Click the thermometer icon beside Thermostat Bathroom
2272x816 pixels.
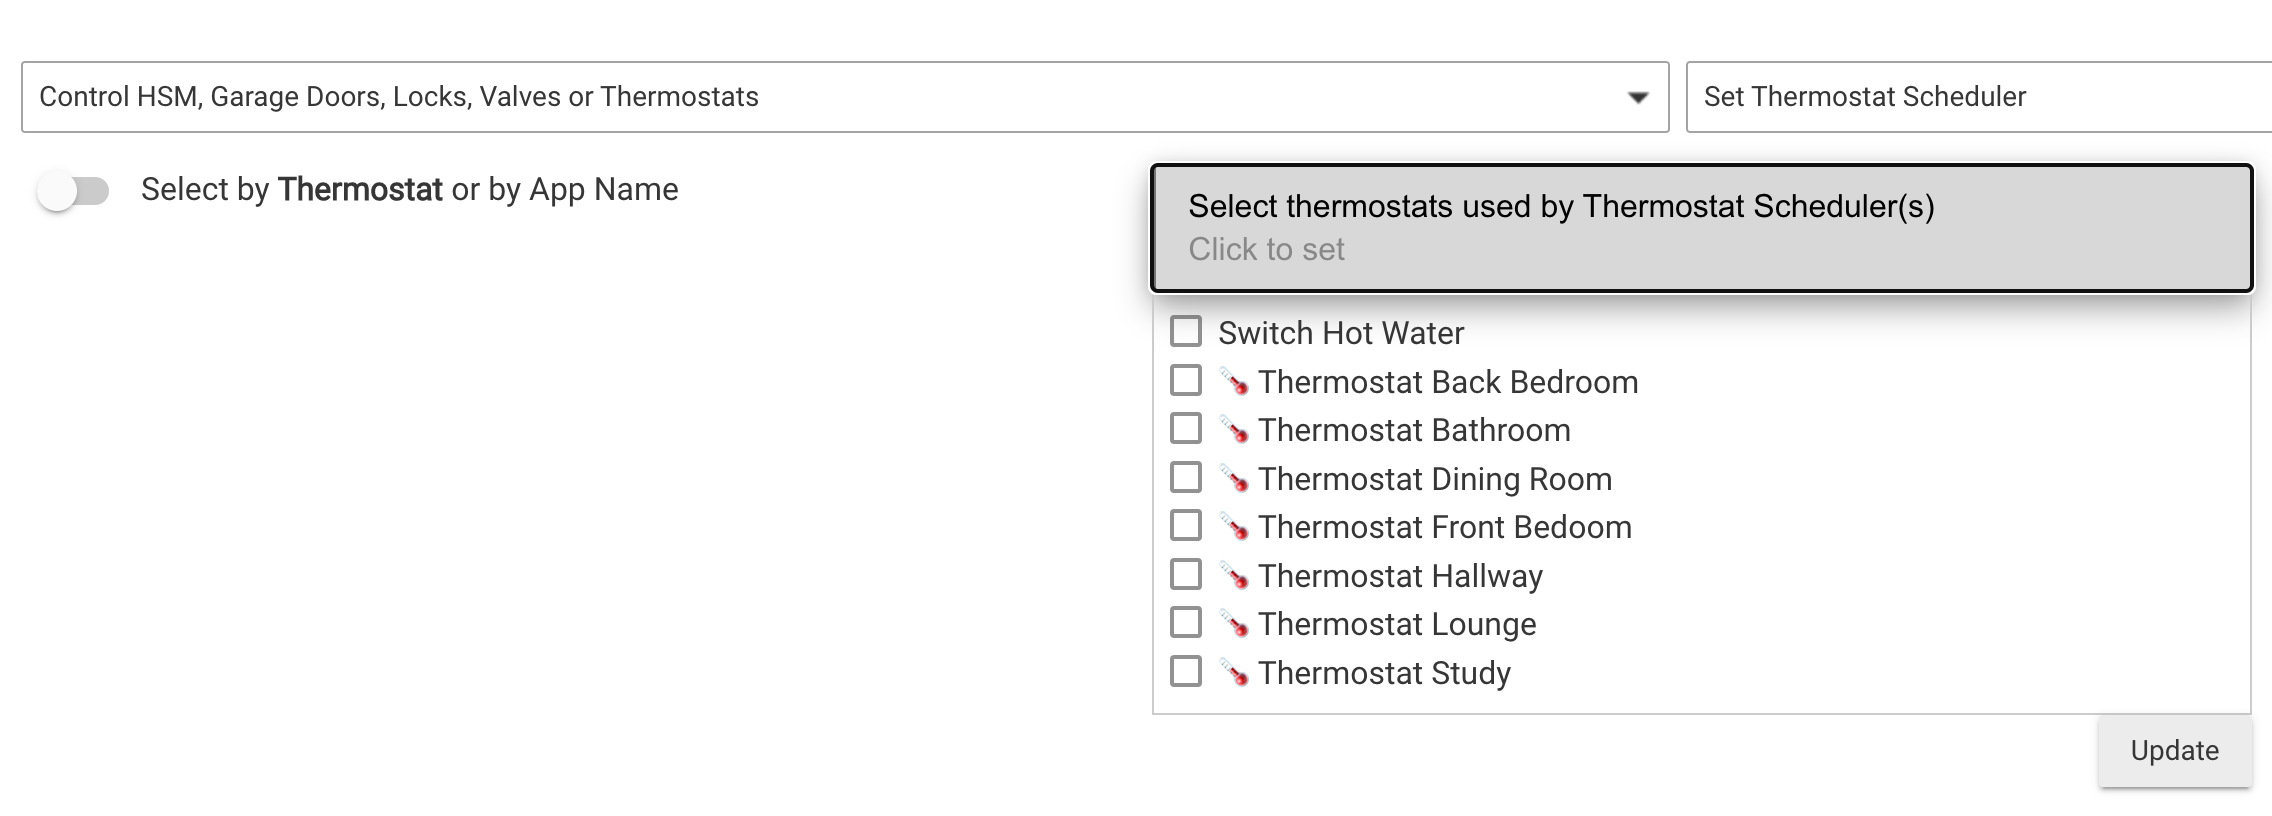1235,431
